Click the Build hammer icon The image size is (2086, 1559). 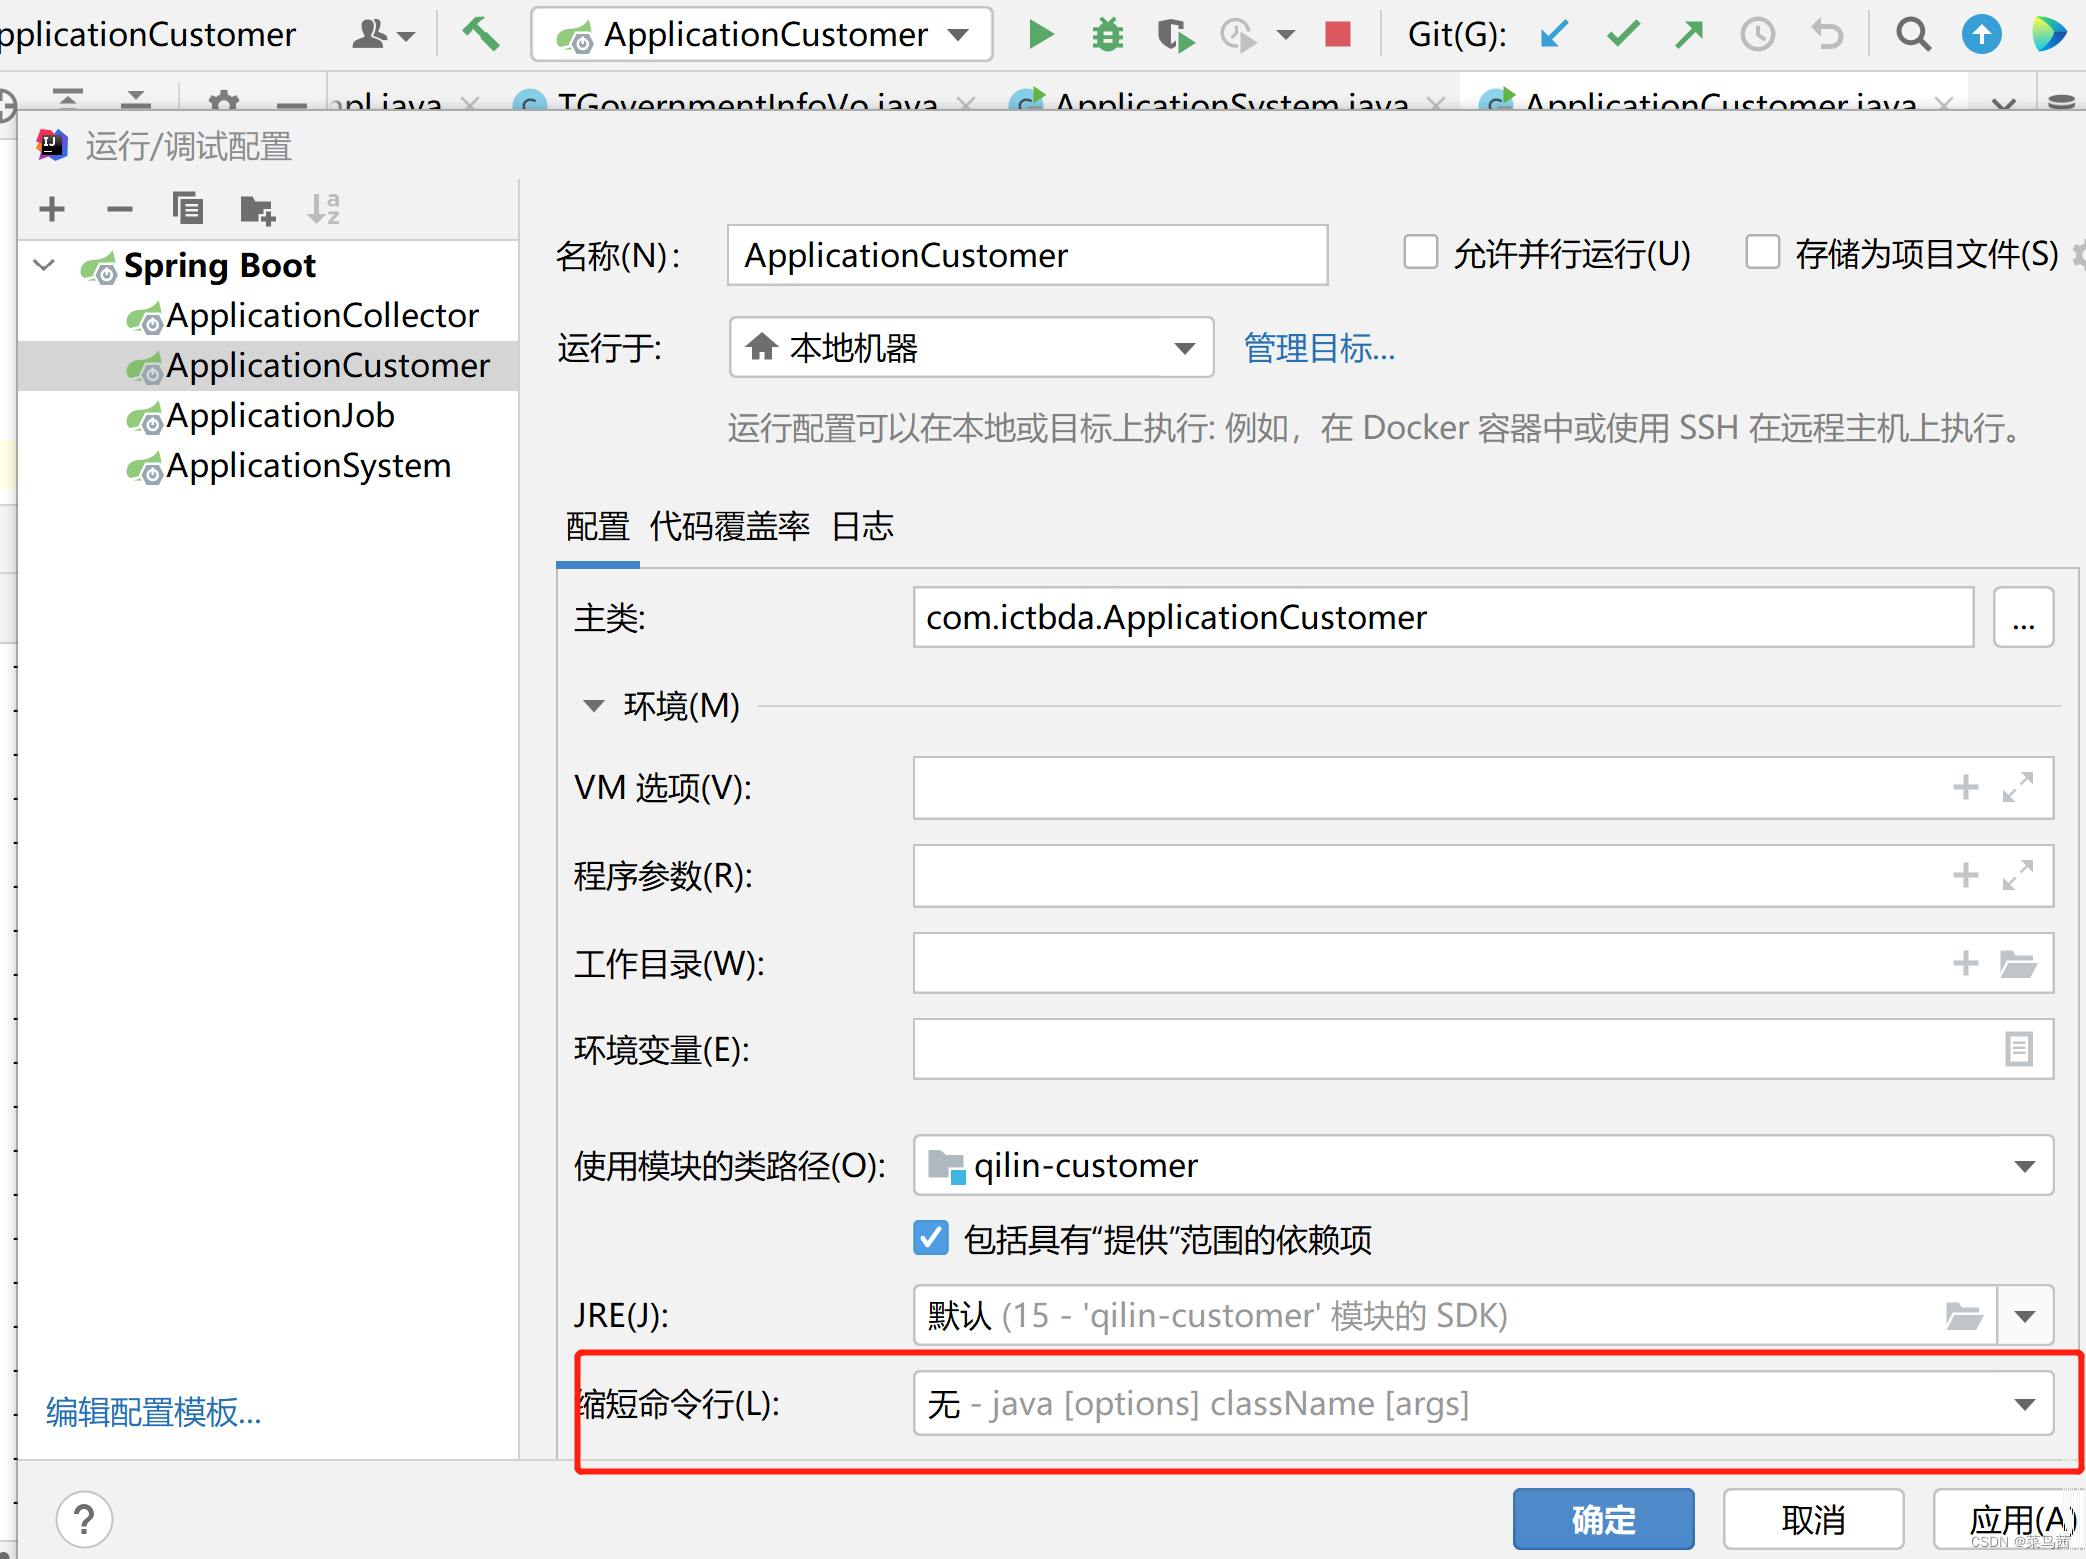pos(480,35)
